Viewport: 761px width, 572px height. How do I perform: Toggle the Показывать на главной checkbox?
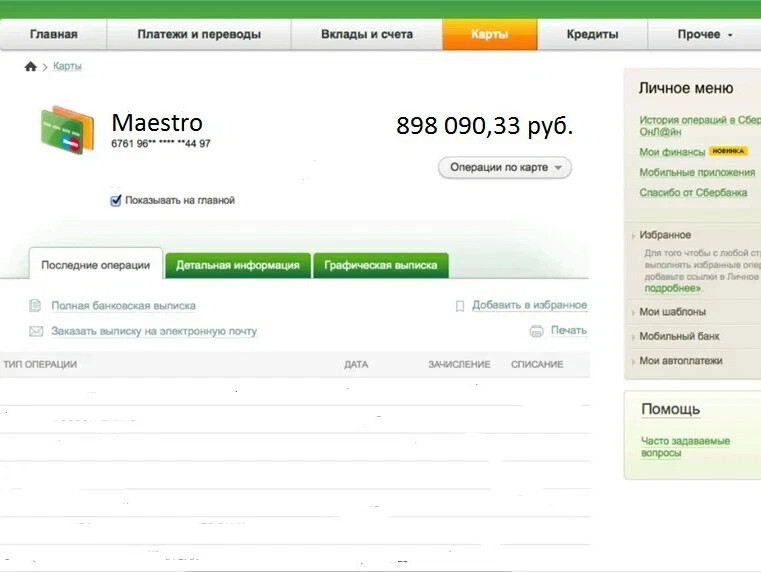click(116, 200)
